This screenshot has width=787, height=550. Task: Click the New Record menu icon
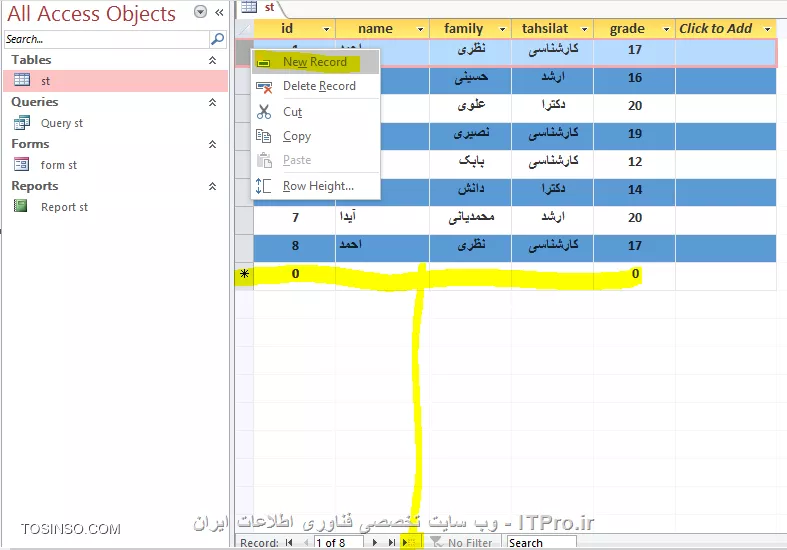264,63
